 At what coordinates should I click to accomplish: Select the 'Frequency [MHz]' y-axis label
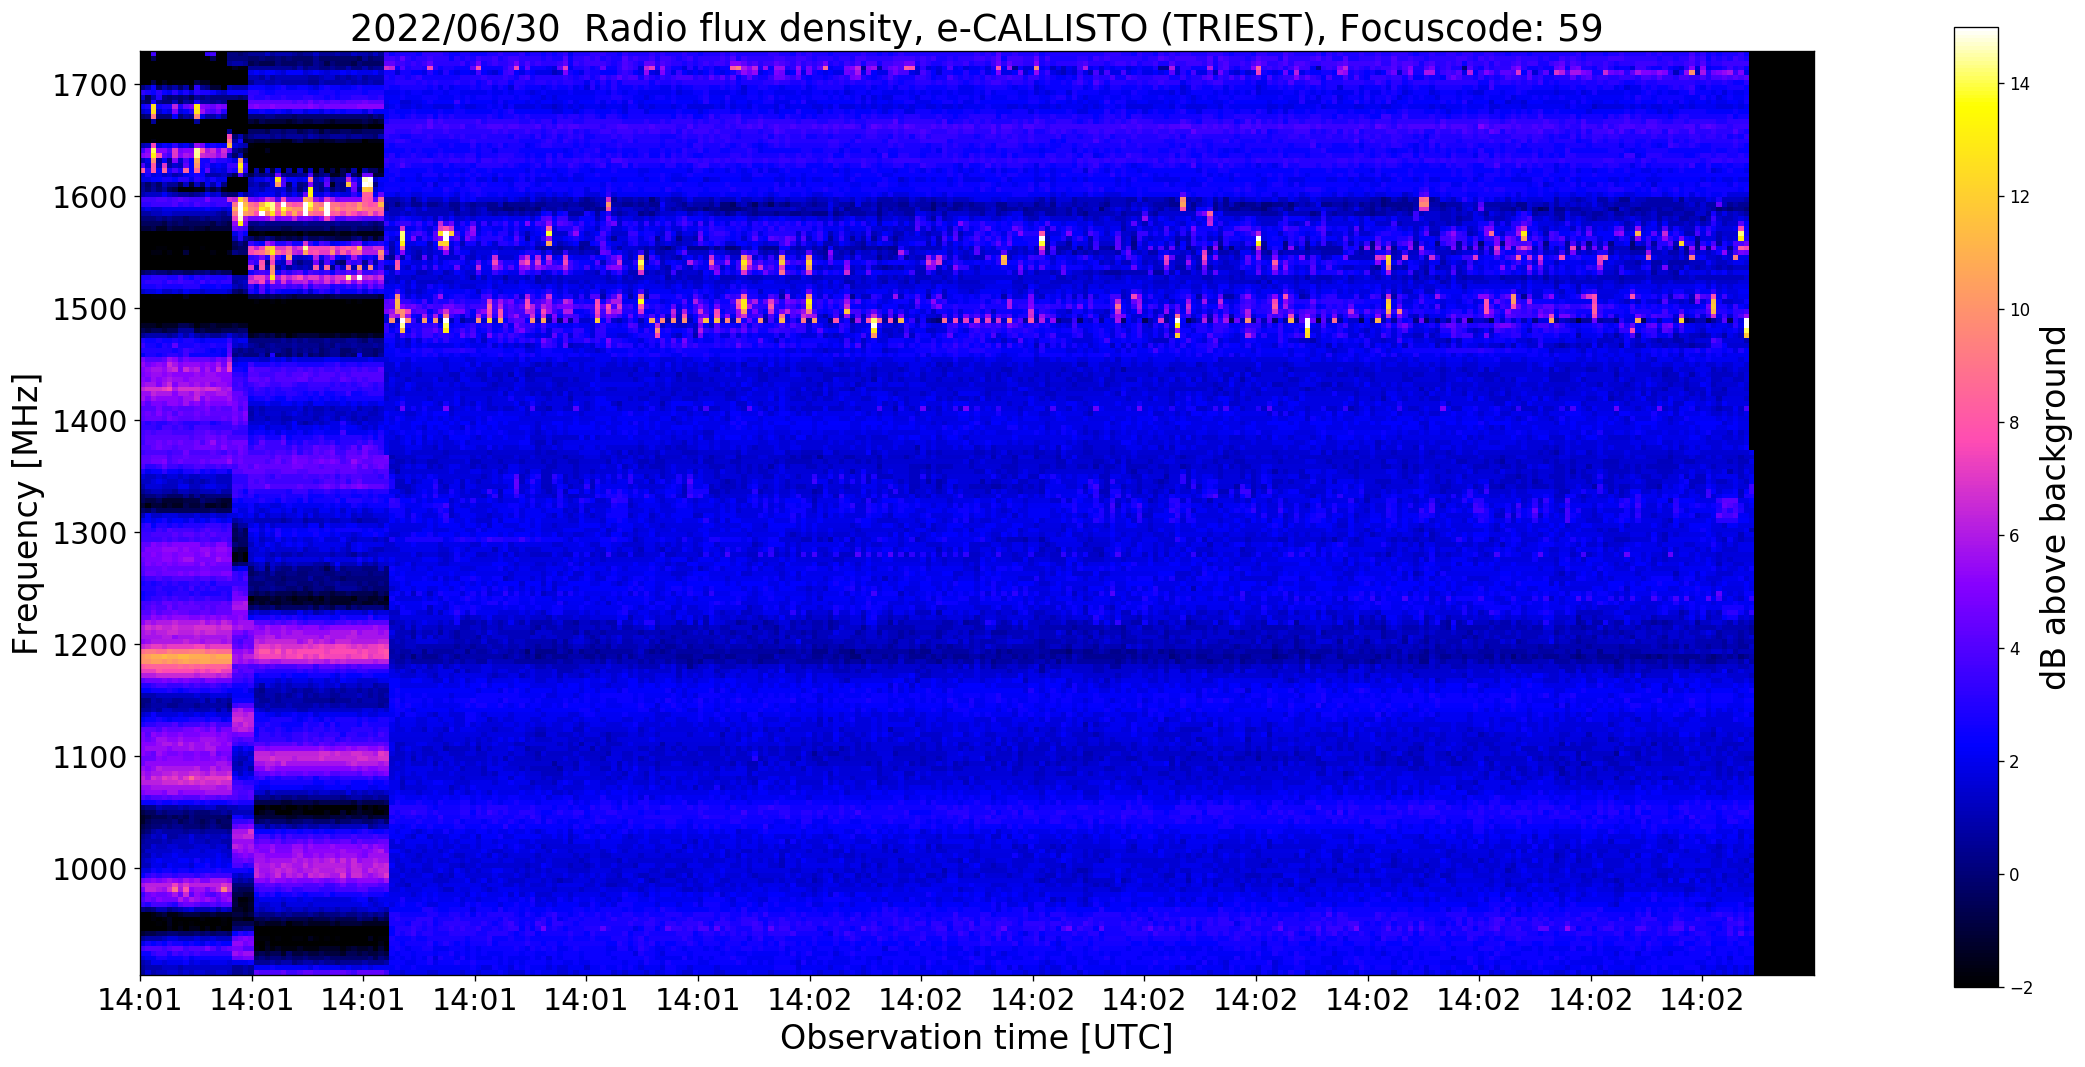click(x=26, y=514)
